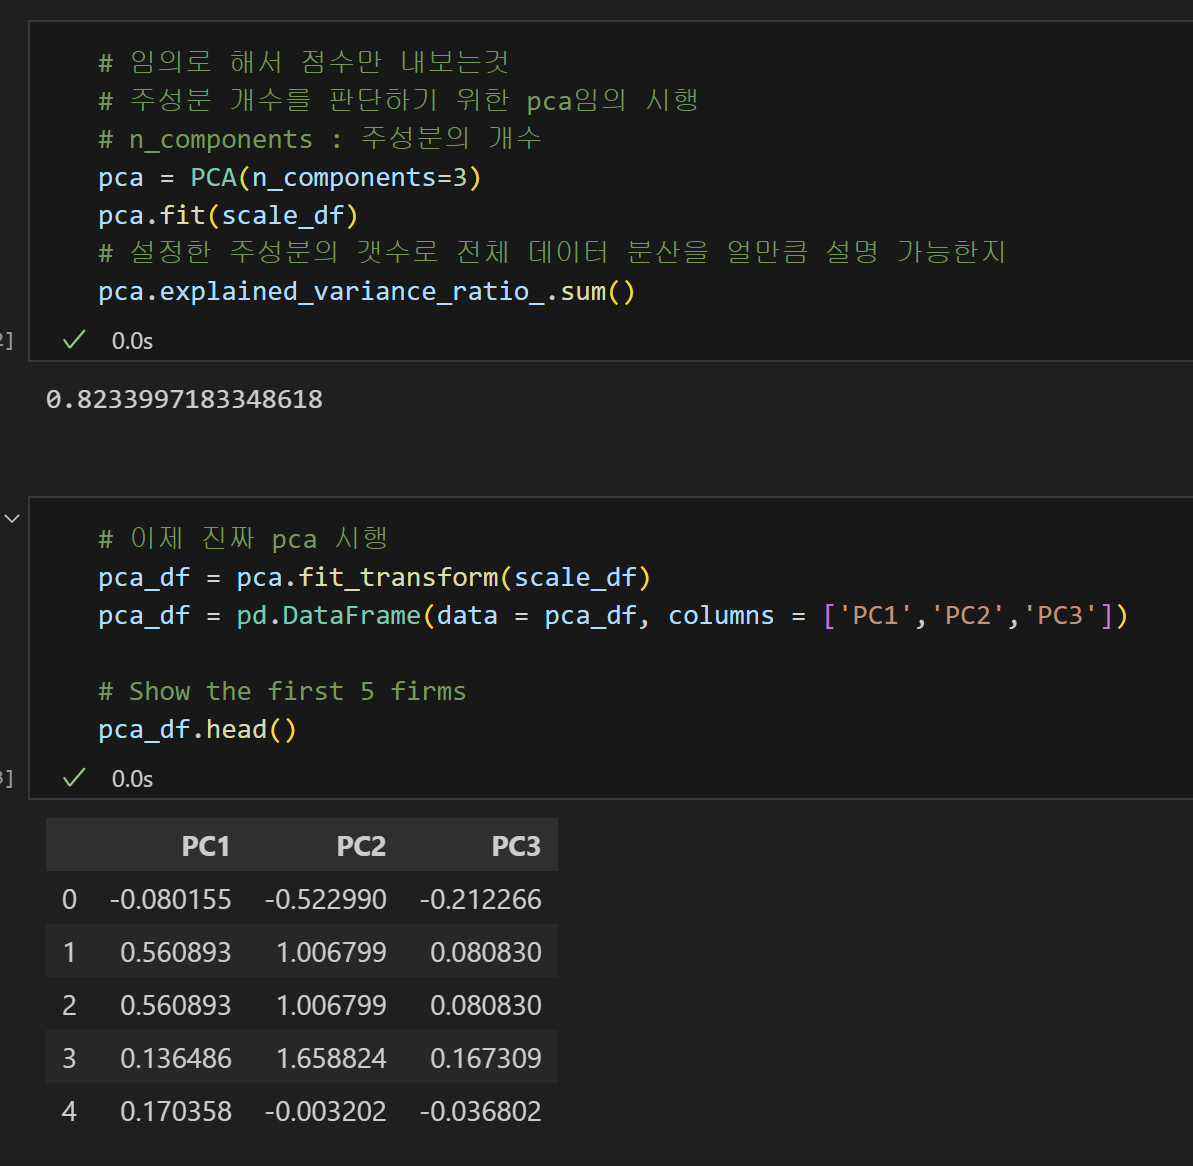The width and height of the screenshot is (1193, 1166).
Task: Click the table cell 1.658824
Action: (x=331, y=1058)
